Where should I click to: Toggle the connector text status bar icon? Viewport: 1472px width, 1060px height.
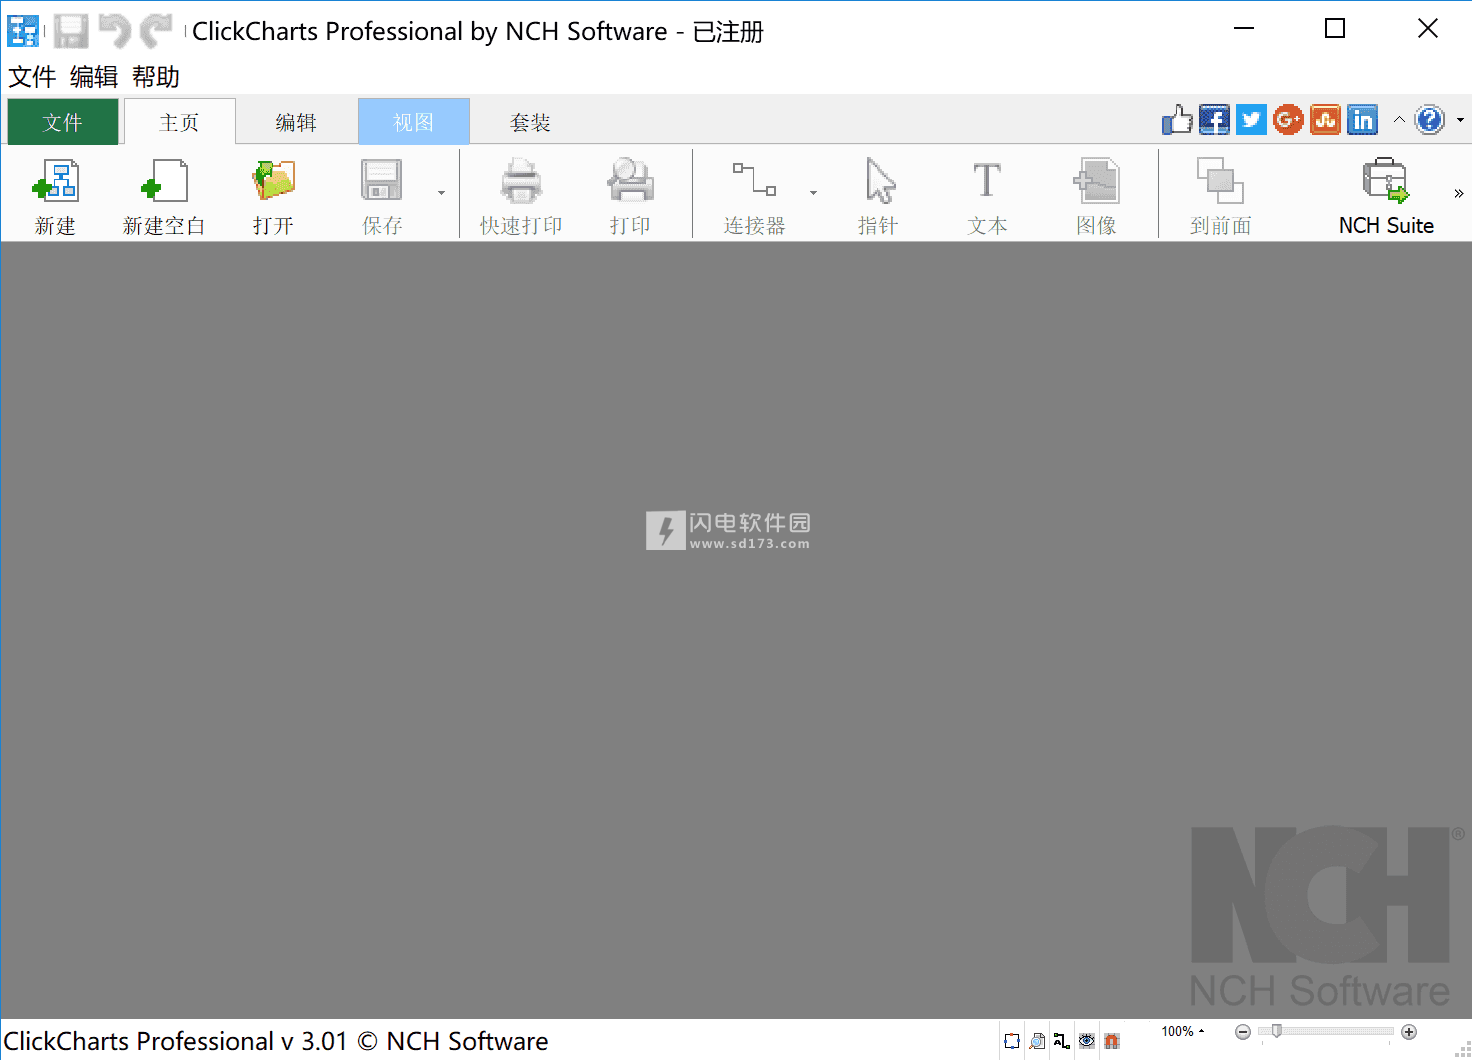click(x=1062, y=1041)
